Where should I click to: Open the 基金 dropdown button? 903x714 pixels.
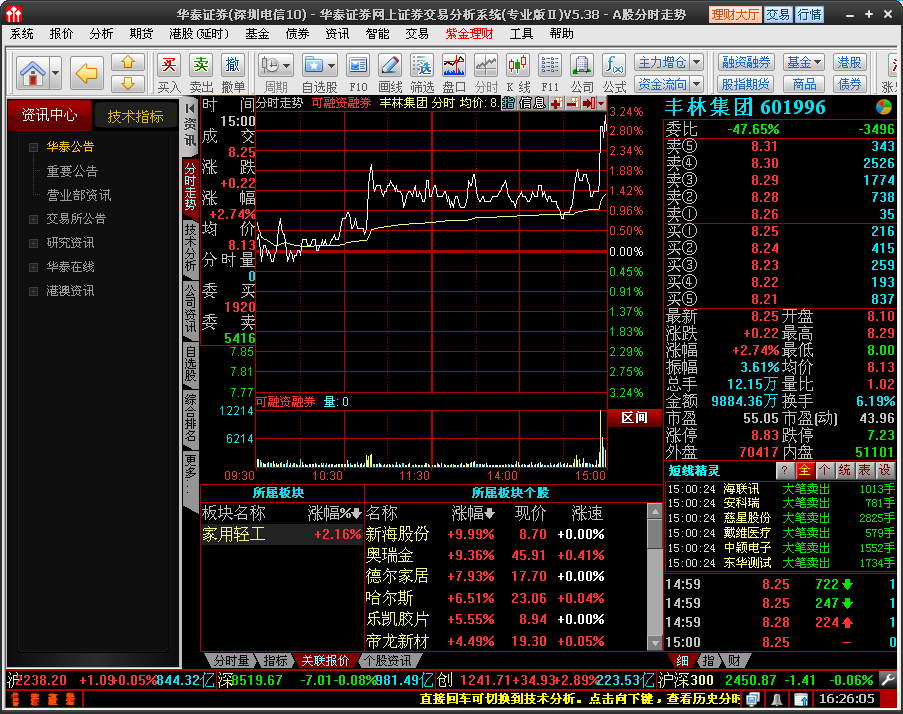tap(804, 62)
